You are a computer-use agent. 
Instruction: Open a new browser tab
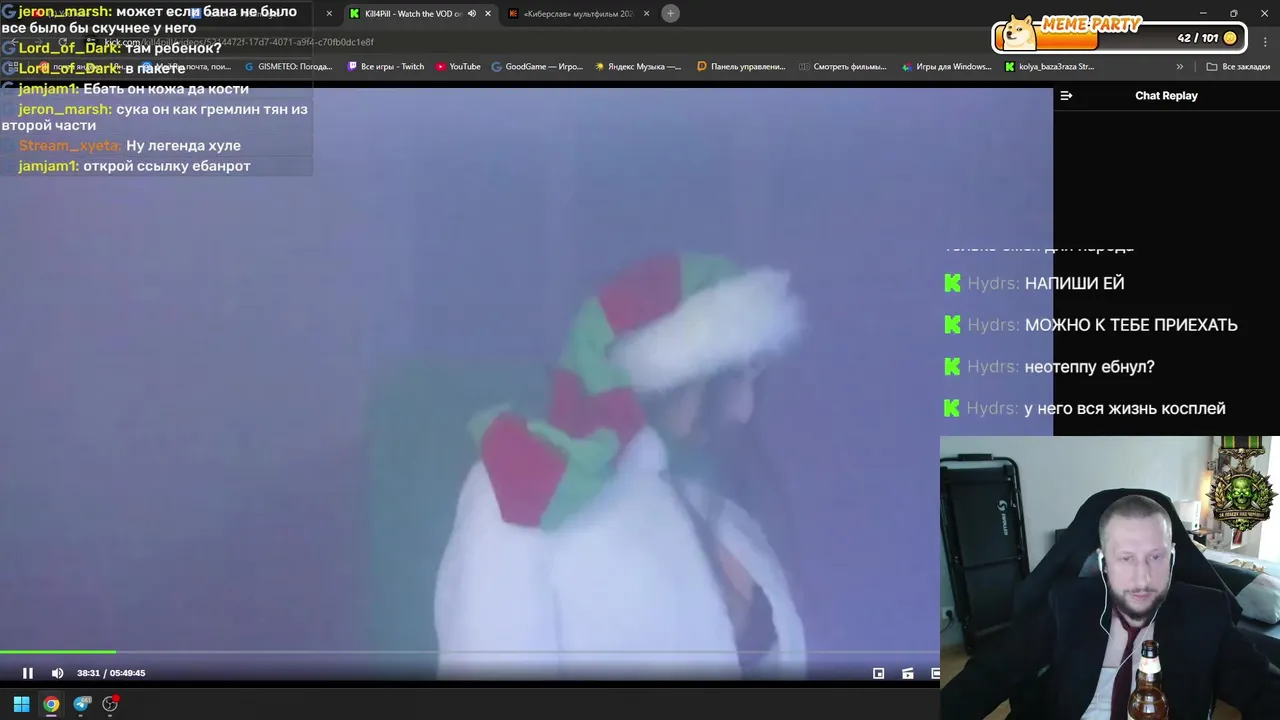coord(670,13)
